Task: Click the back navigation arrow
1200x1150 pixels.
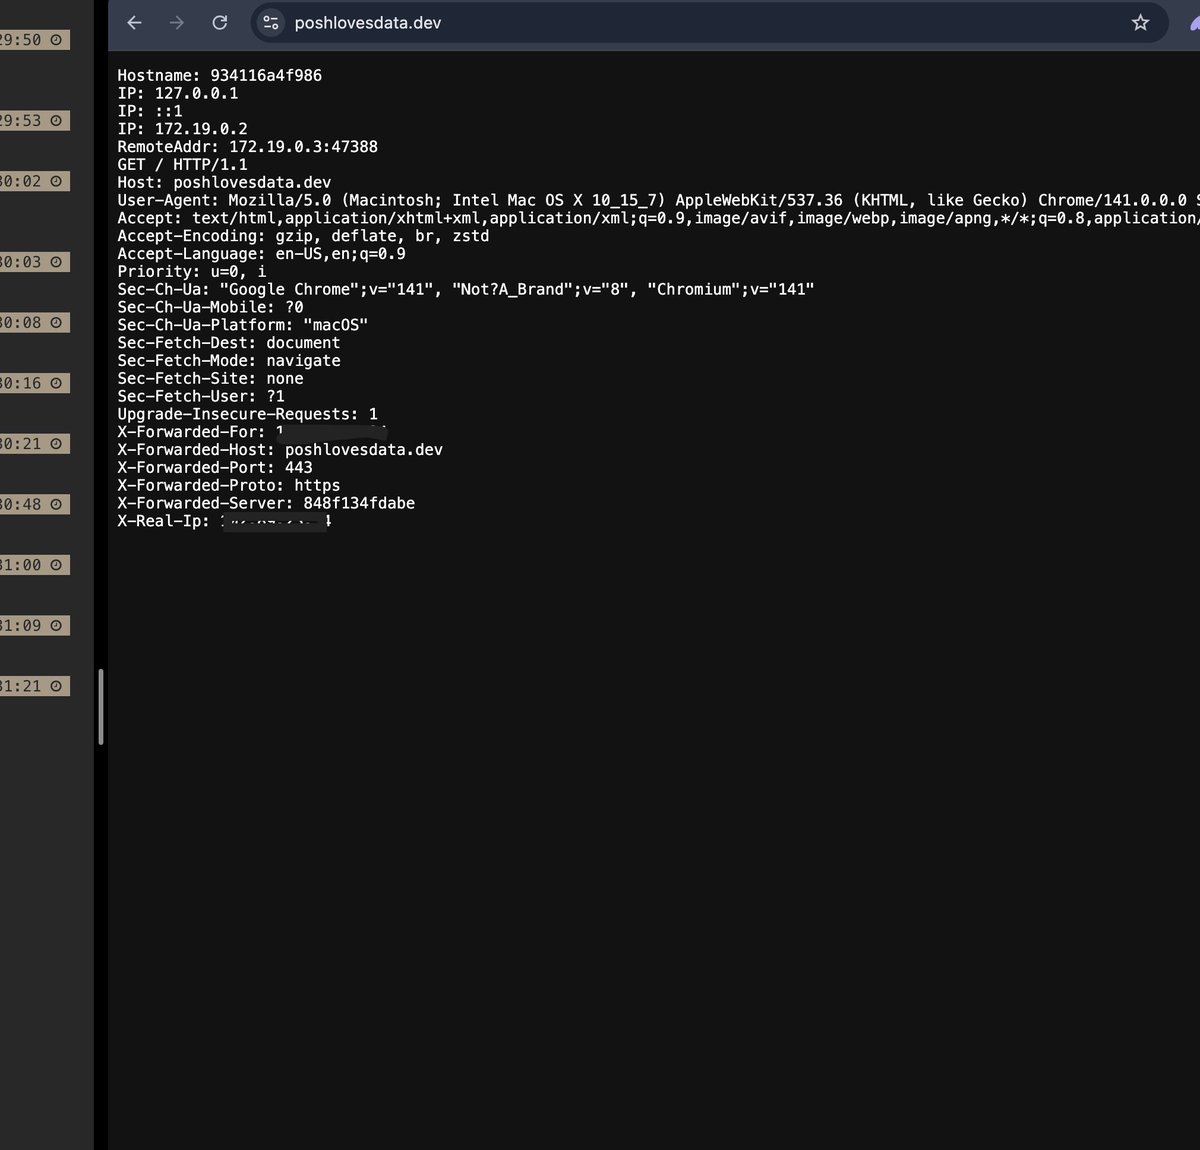Action: pos(134,22)
